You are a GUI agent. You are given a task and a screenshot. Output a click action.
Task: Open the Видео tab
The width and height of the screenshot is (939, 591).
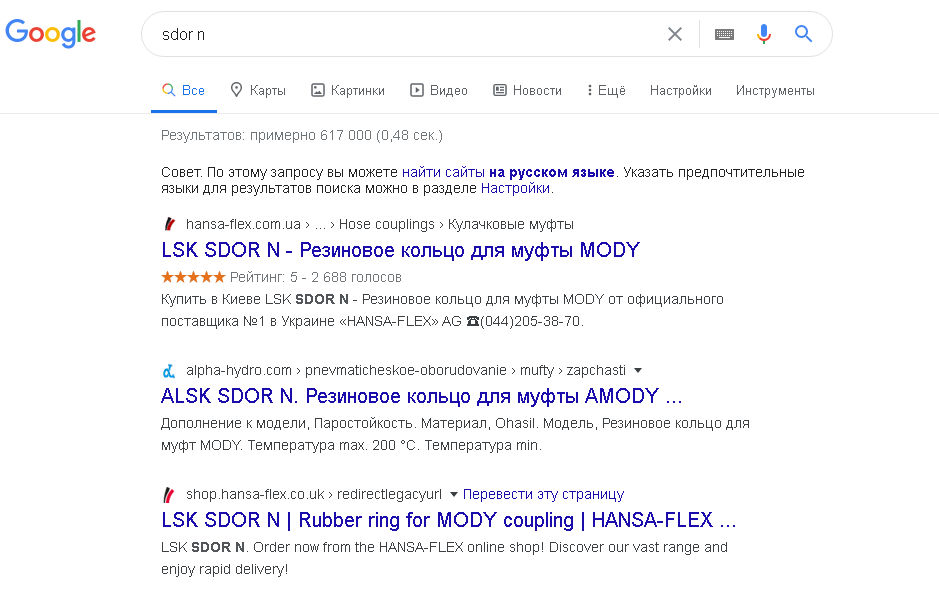[439, 90]
